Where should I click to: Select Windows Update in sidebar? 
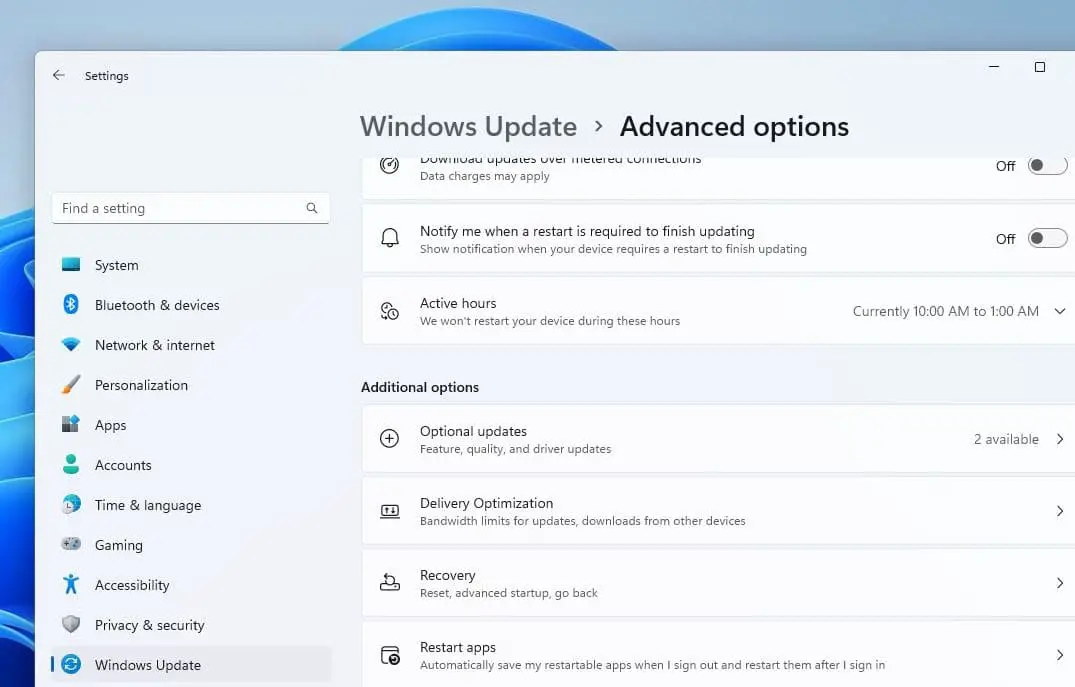point(191,664)
